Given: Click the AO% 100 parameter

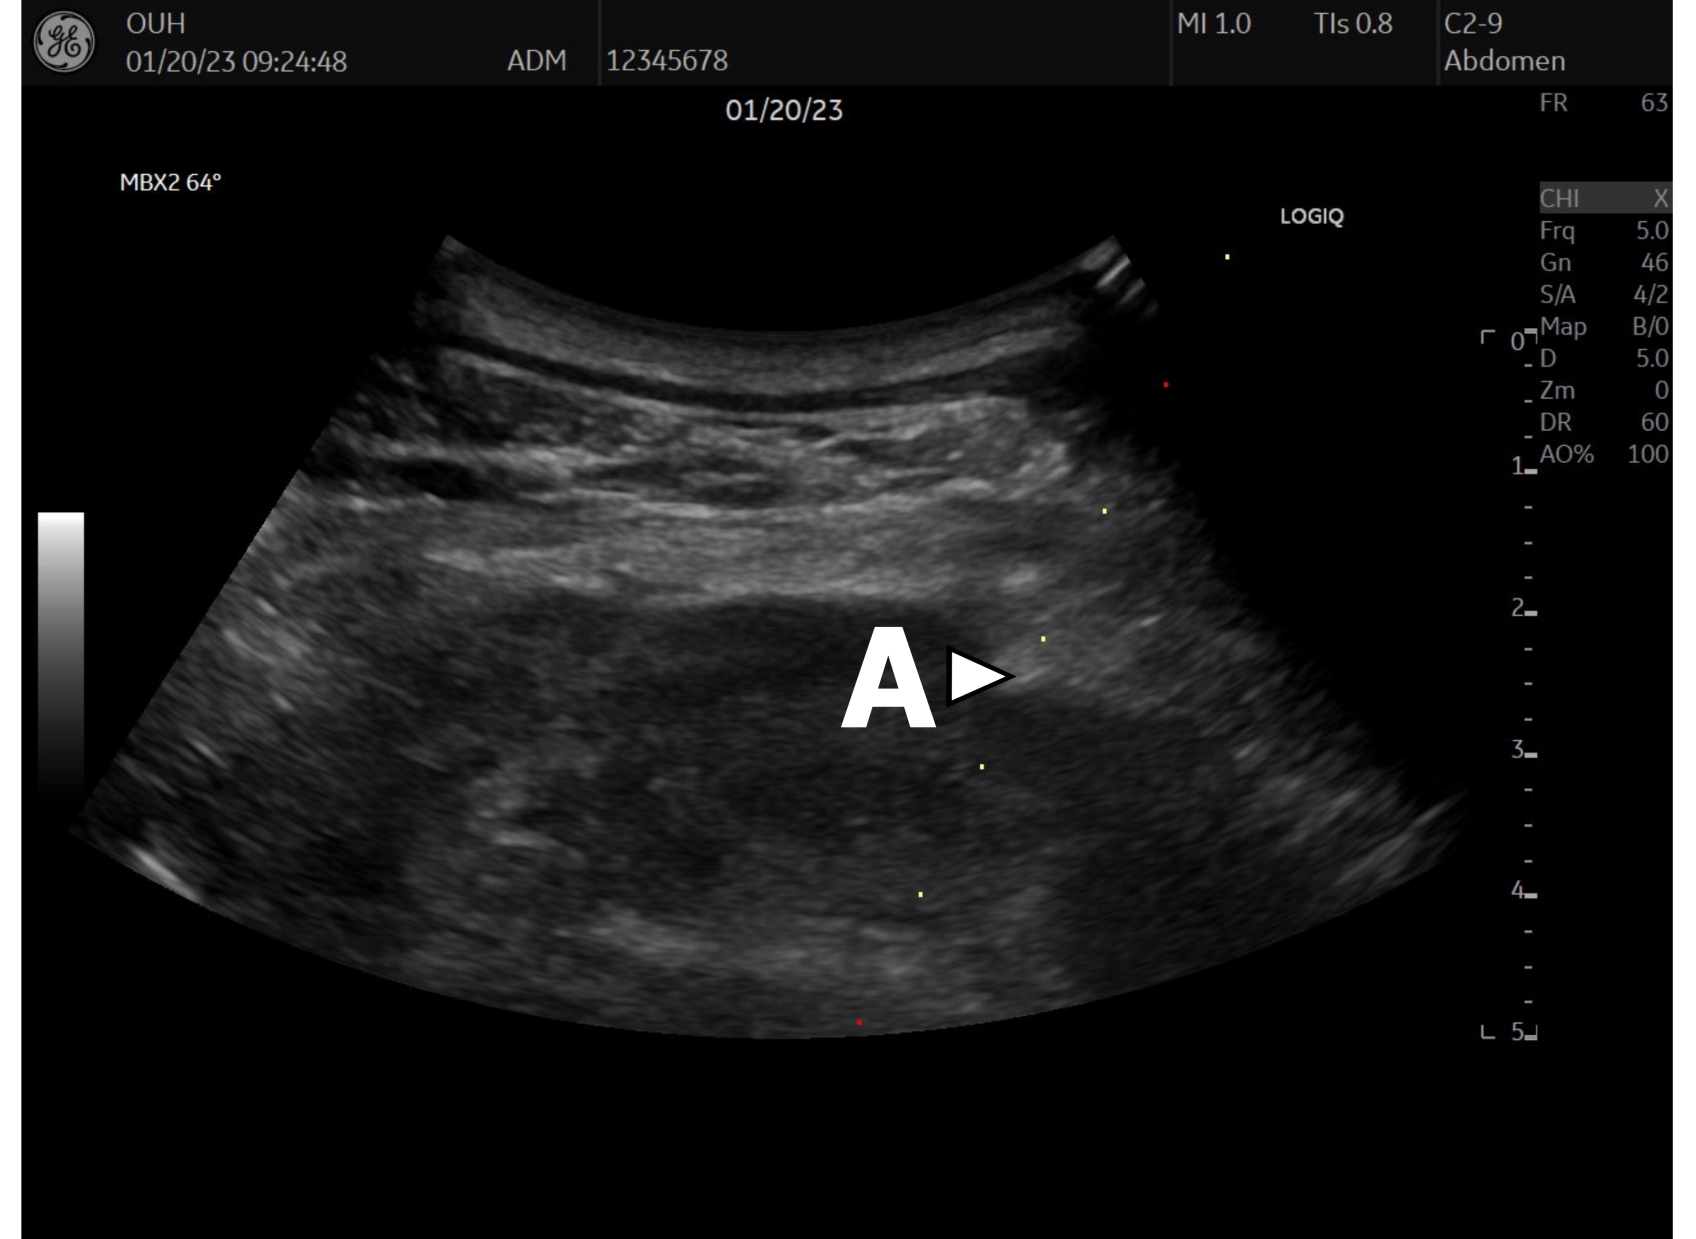Looking at the screenshot, I should (1604, 455).
